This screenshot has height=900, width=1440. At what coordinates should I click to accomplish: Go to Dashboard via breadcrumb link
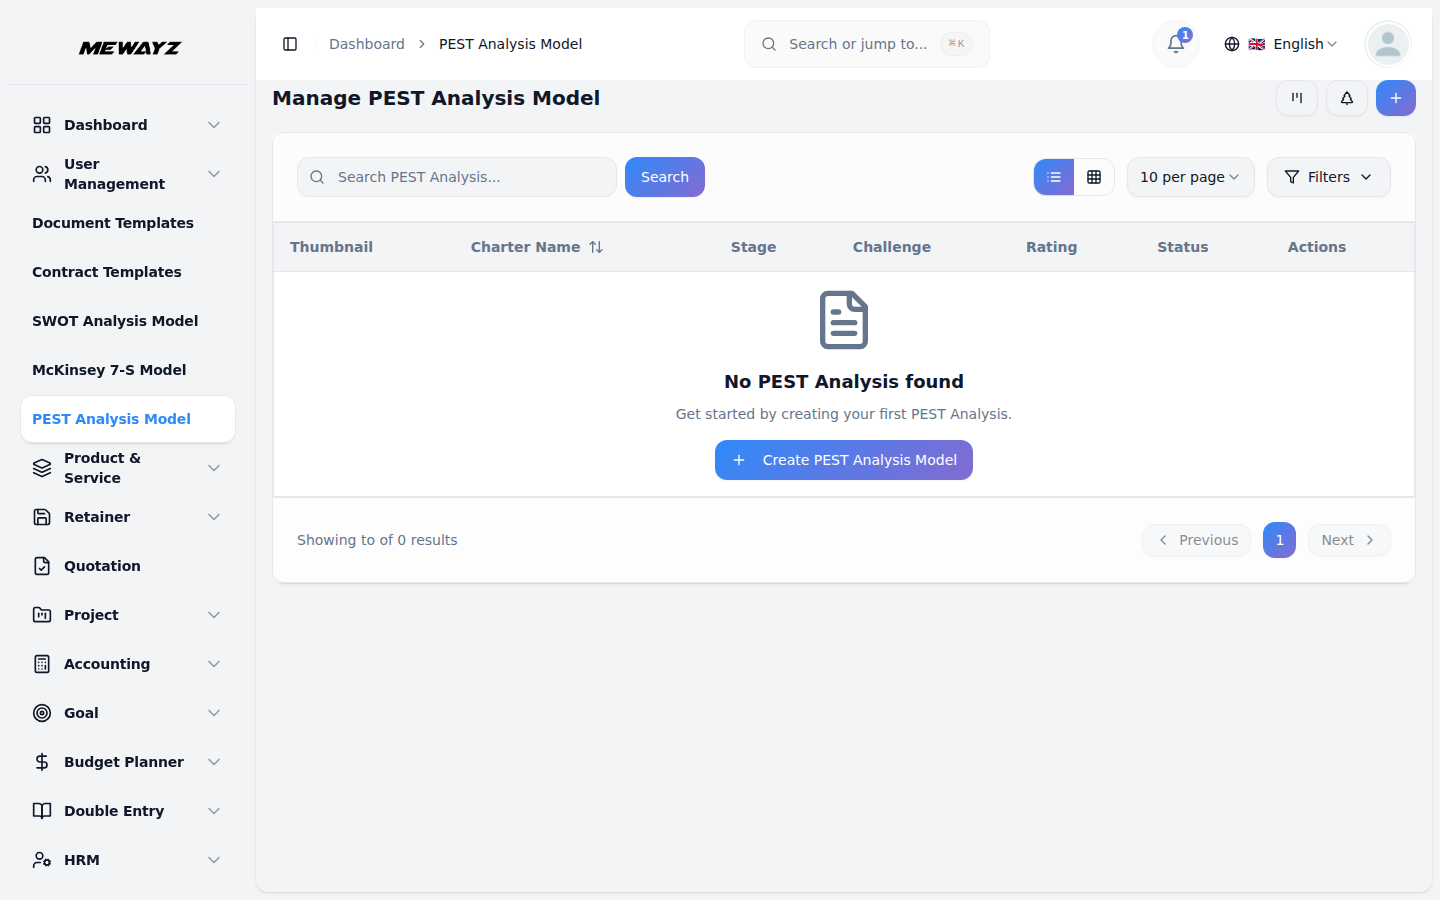click(366, 44)
